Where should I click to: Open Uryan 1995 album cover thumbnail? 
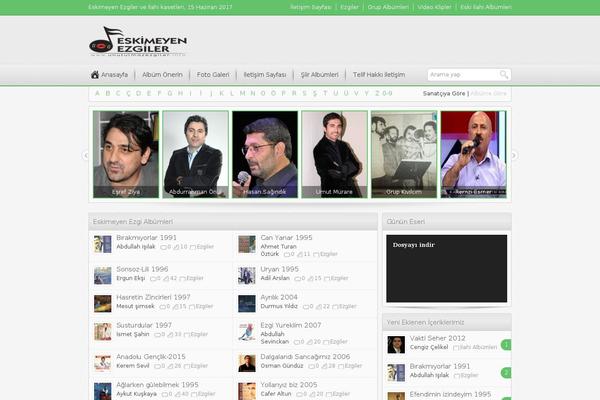click(x=247, y=276)
